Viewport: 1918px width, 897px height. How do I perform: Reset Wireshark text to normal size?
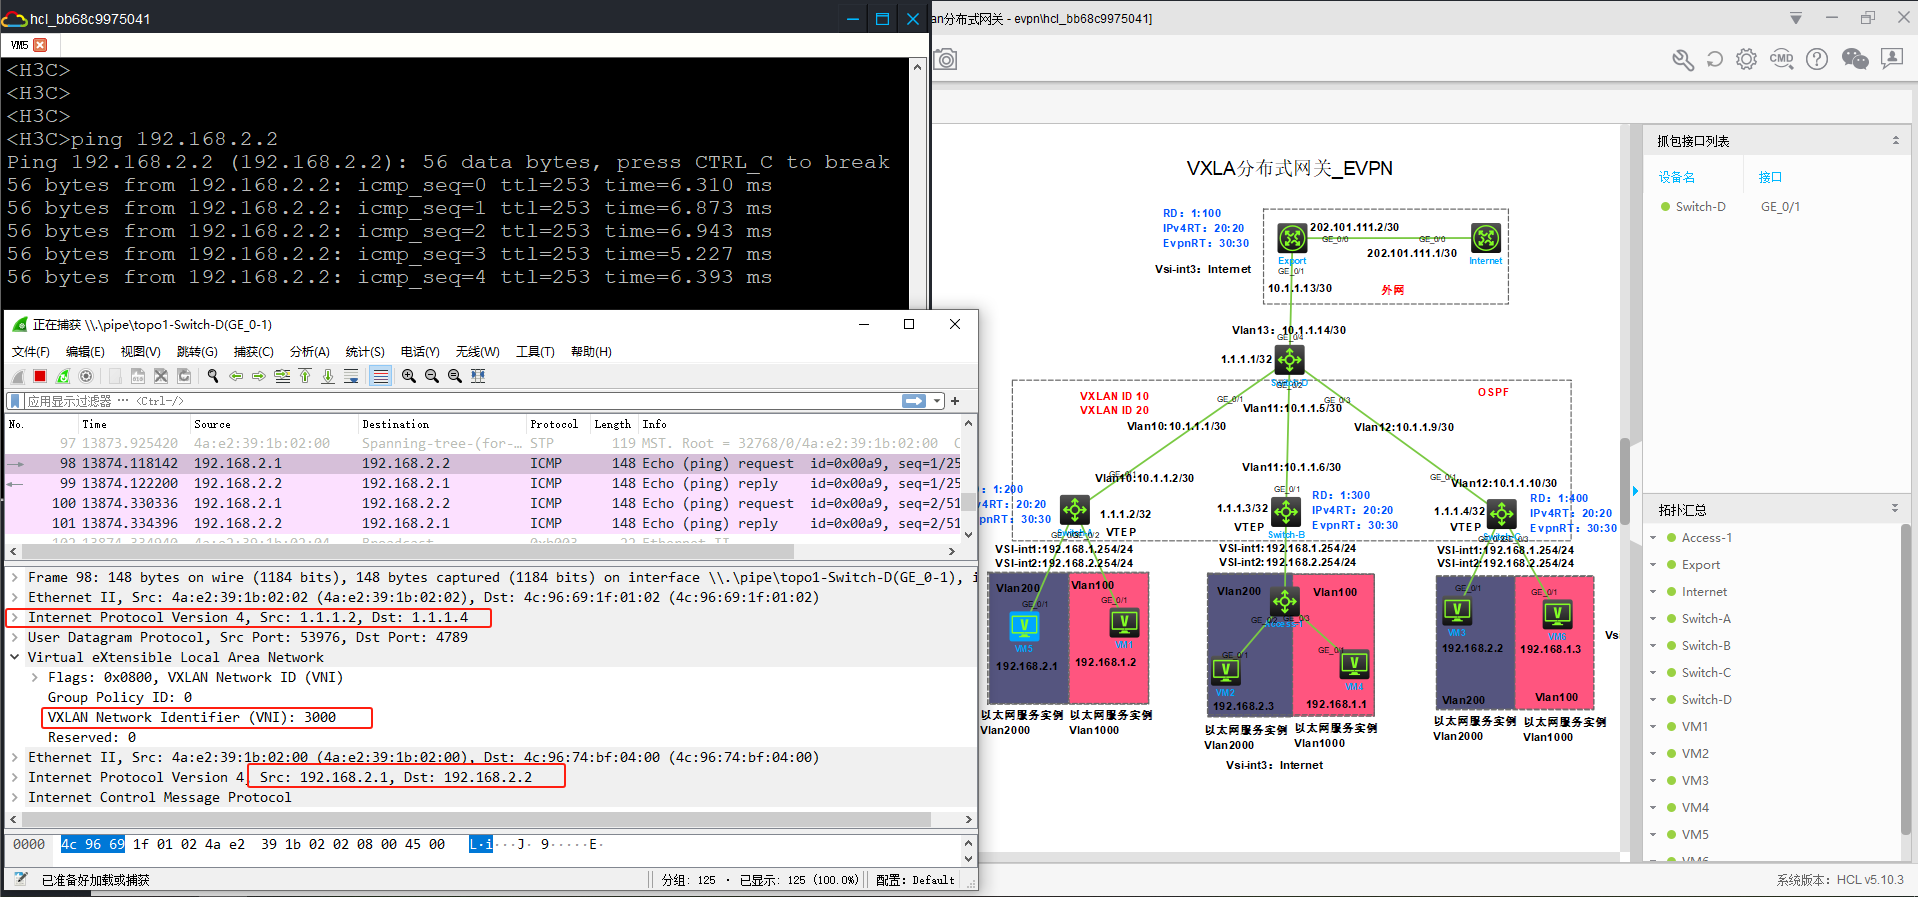pos(455,376)
